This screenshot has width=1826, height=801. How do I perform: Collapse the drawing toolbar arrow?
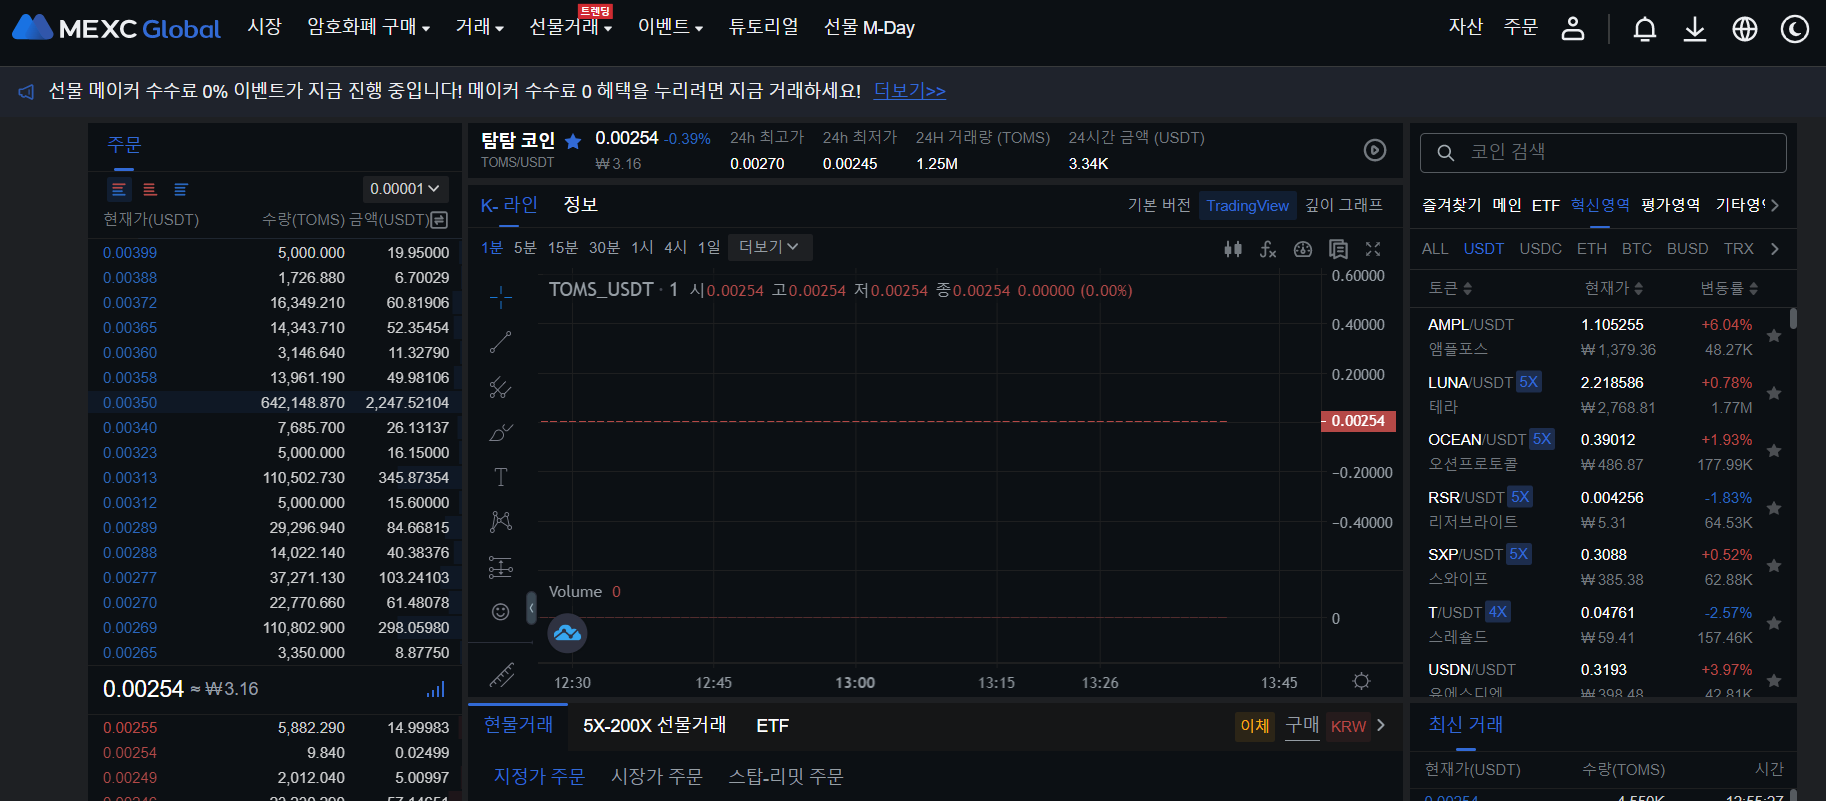tap(531, 607)
